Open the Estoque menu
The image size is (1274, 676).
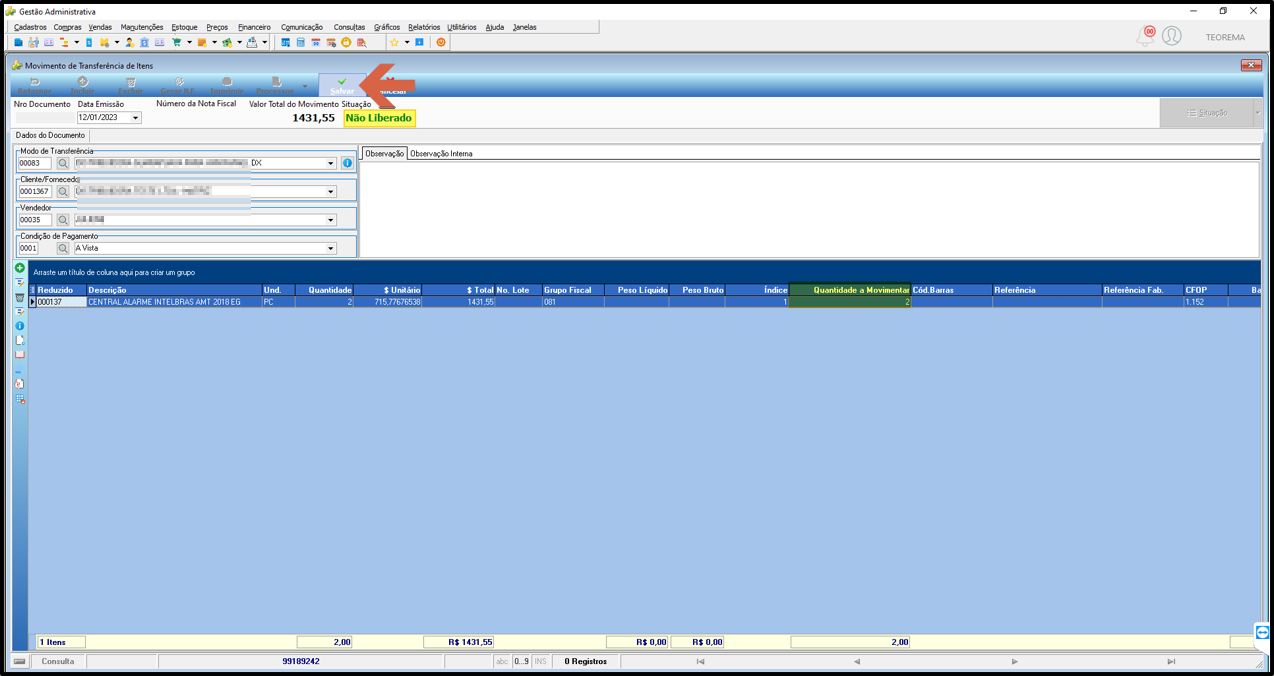[184, 27]
